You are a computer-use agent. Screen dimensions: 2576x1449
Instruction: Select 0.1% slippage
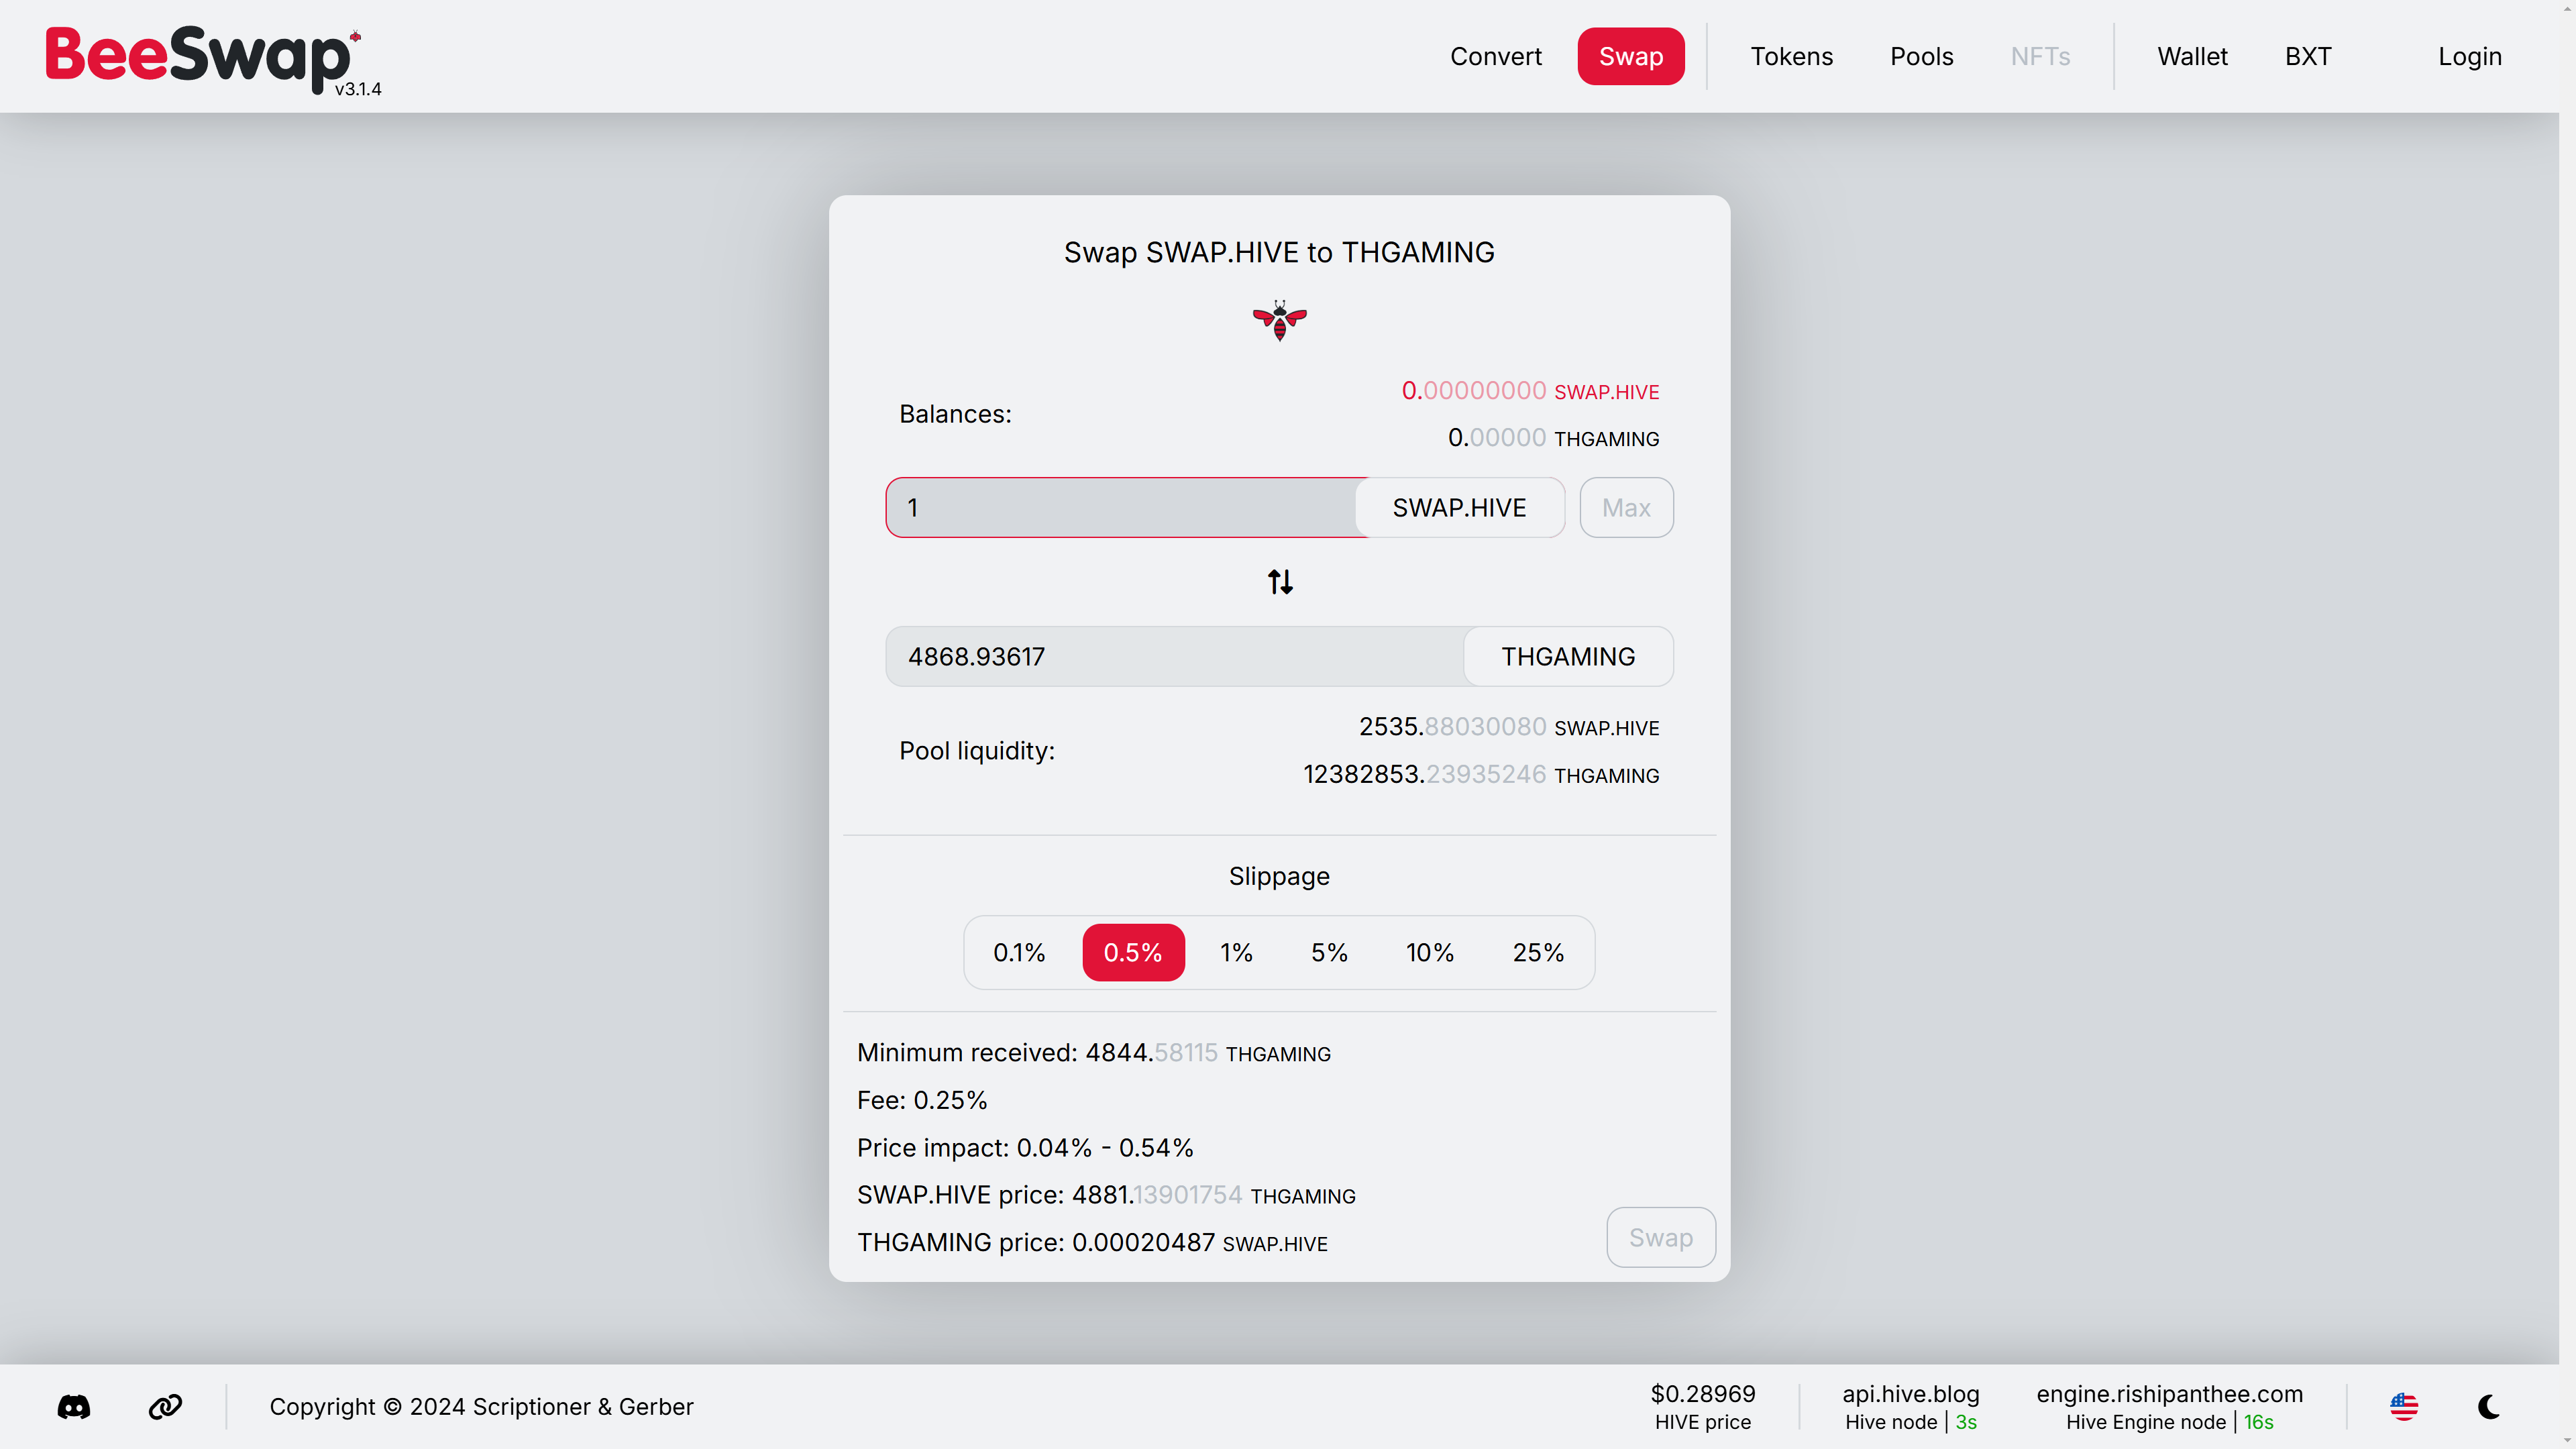click(x=1019, y=952)
